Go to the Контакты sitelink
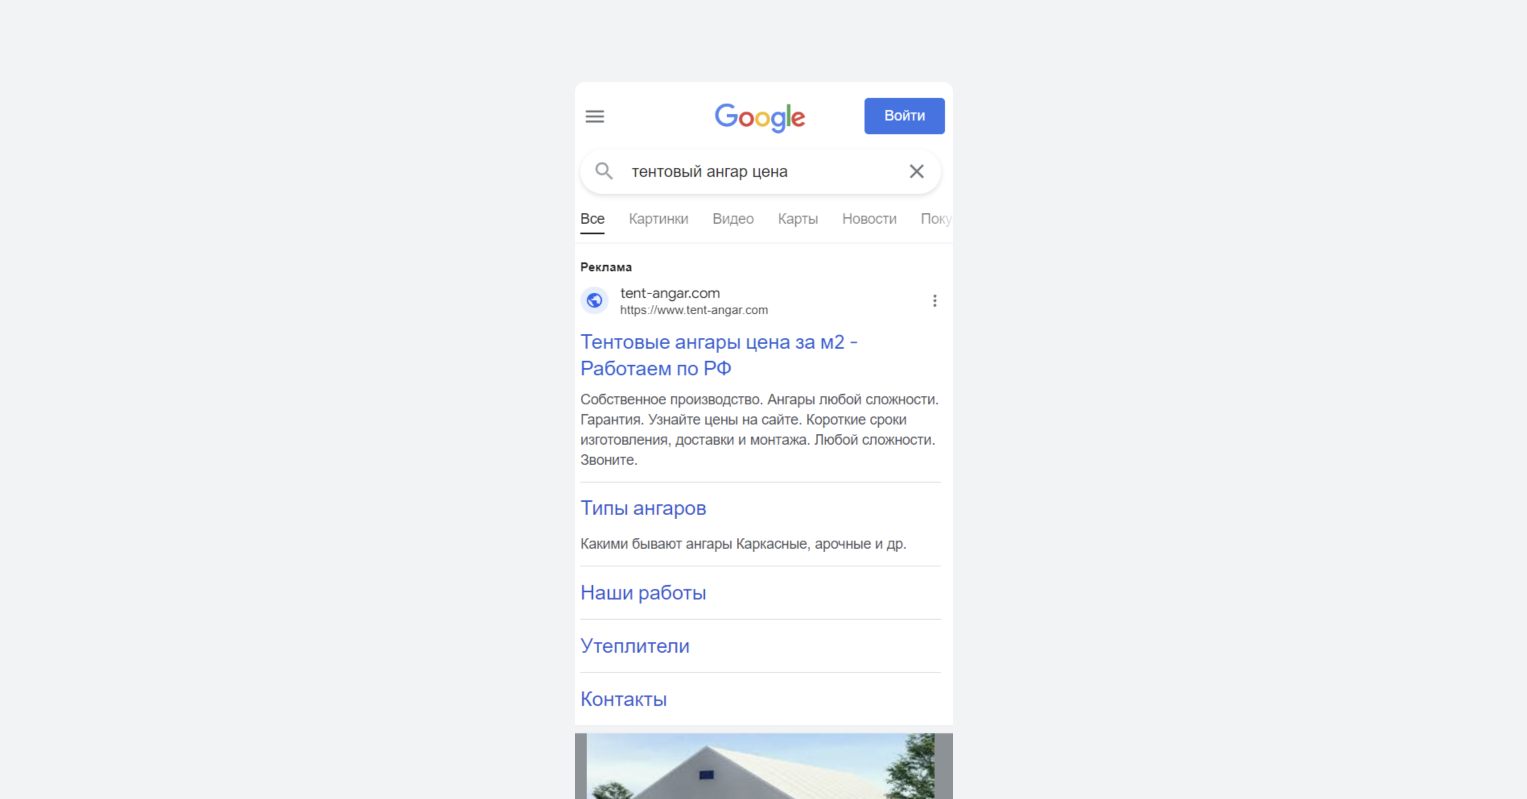The height and width of the screenshot is (799, 1527). point(624,699)
